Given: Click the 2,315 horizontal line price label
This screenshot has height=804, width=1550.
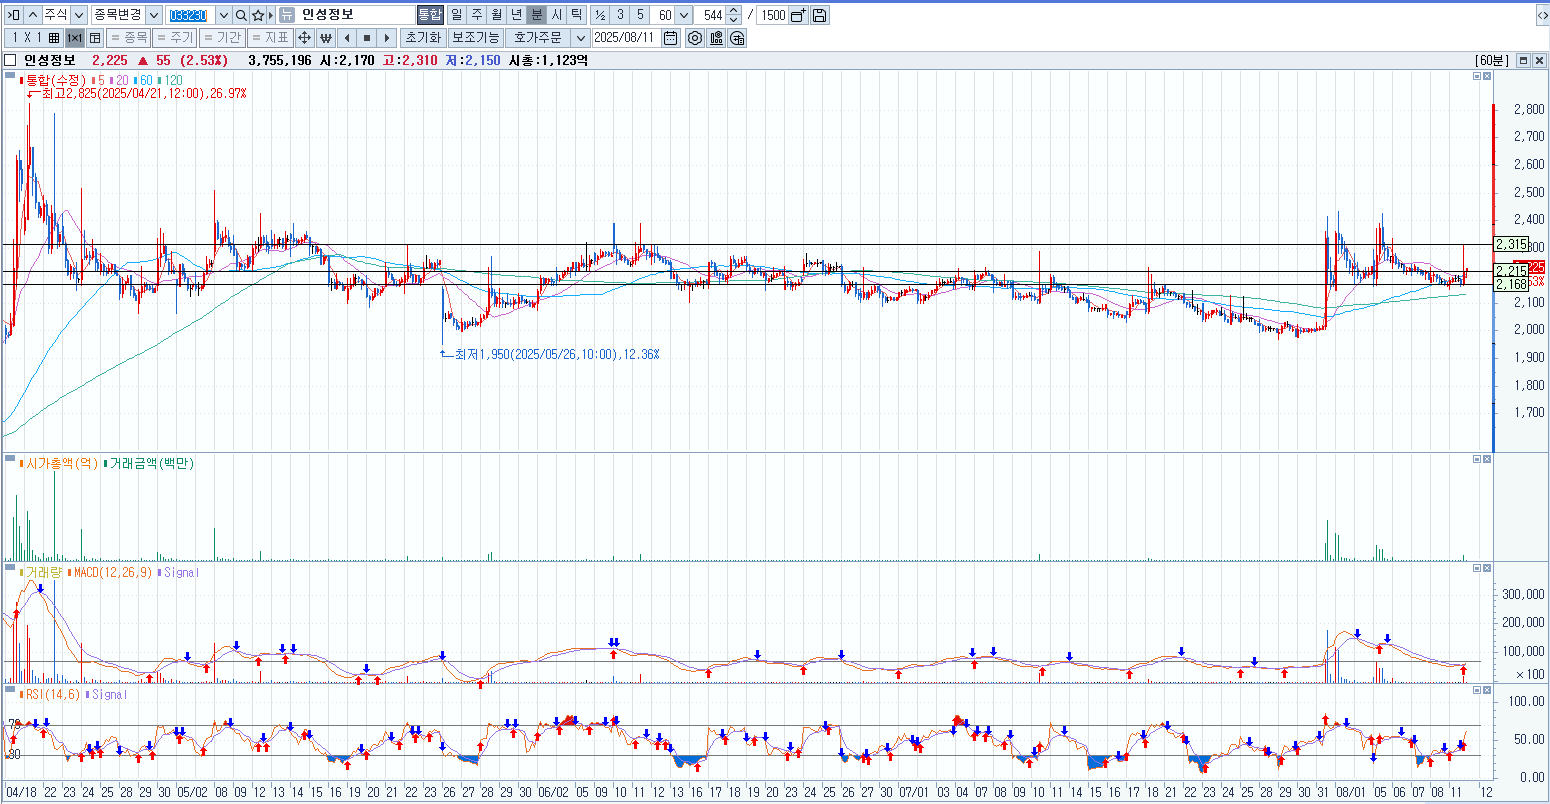Looking at the screenshot, I should (x=1511, y=244).
